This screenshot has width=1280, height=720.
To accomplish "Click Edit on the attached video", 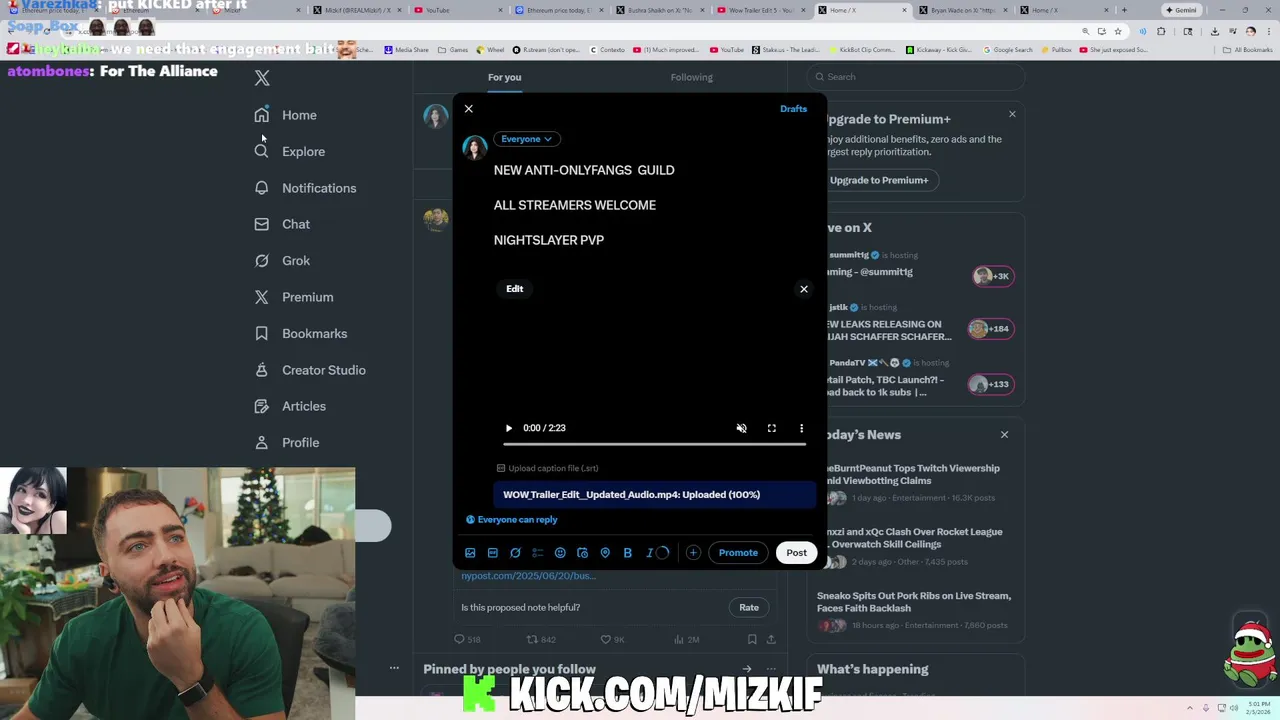I will [x=515, y=289].
